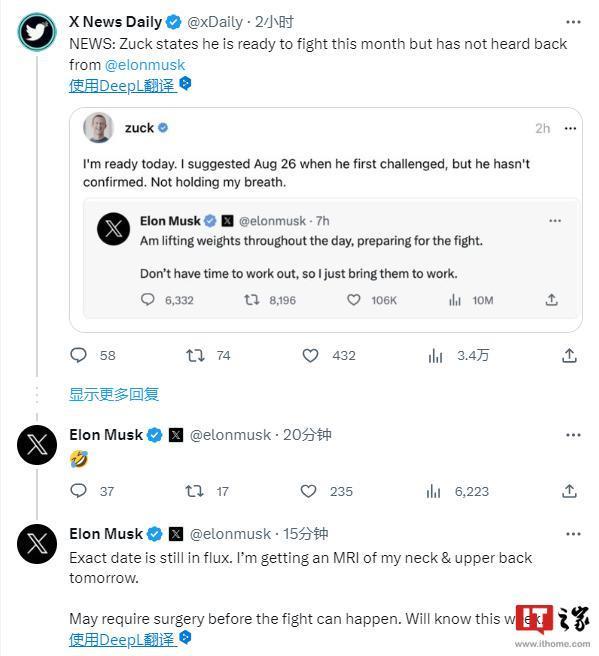View analytics of 3.4万 views tweet
This screenshot has height=656, width=599.
435,356
